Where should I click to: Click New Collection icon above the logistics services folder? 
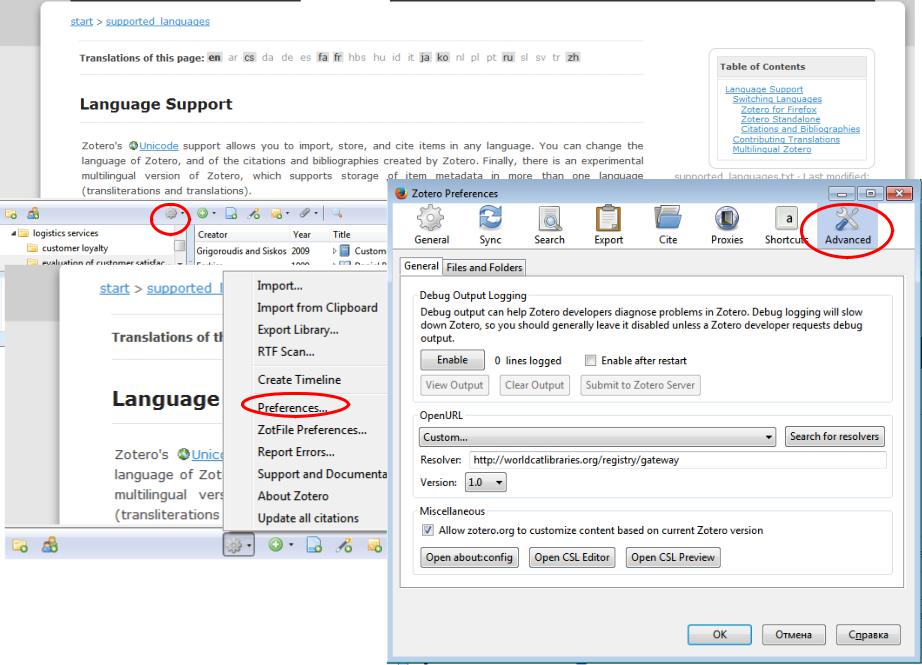(x=11, y=213)
